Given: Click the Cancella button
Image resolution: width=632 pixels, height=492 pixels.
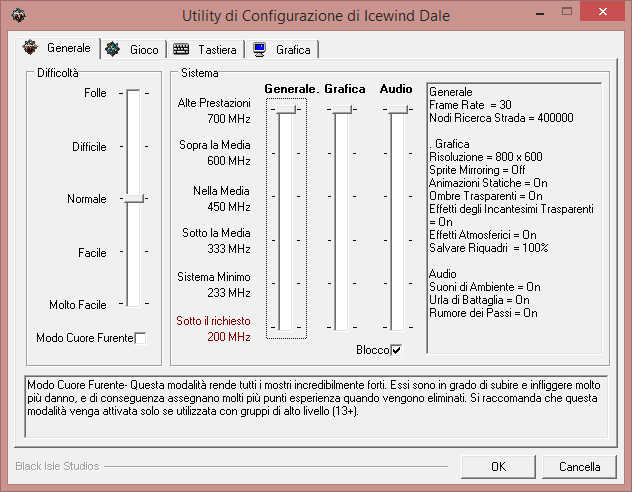Looking at the screenshot, I should (579, 467).
